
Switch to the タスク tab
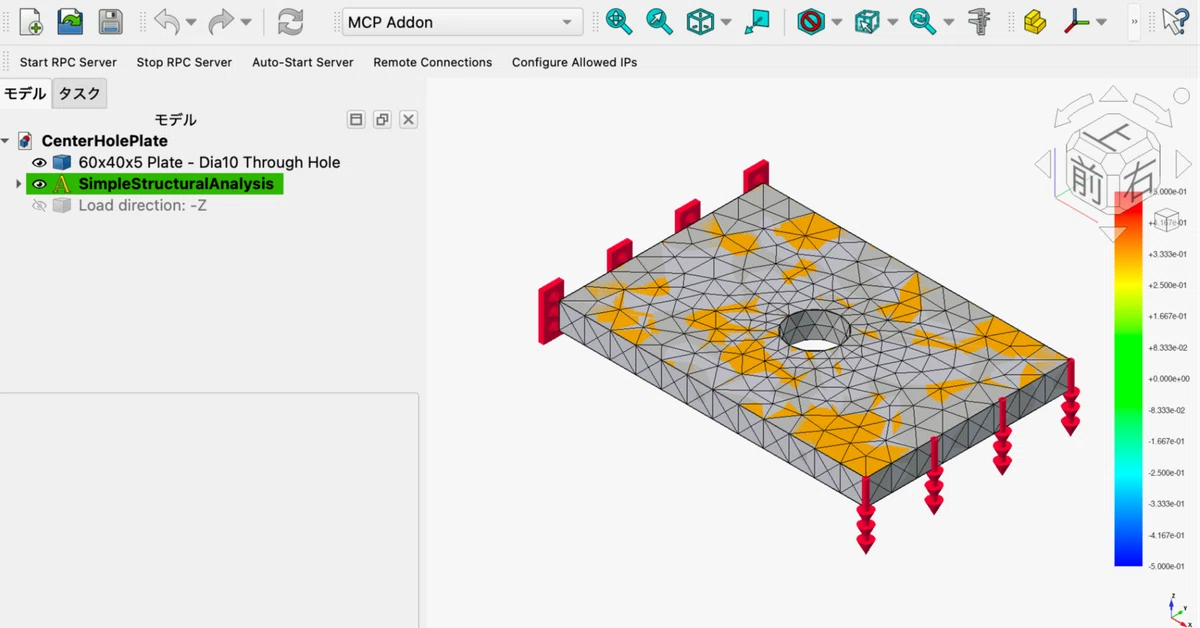(79, 94)
